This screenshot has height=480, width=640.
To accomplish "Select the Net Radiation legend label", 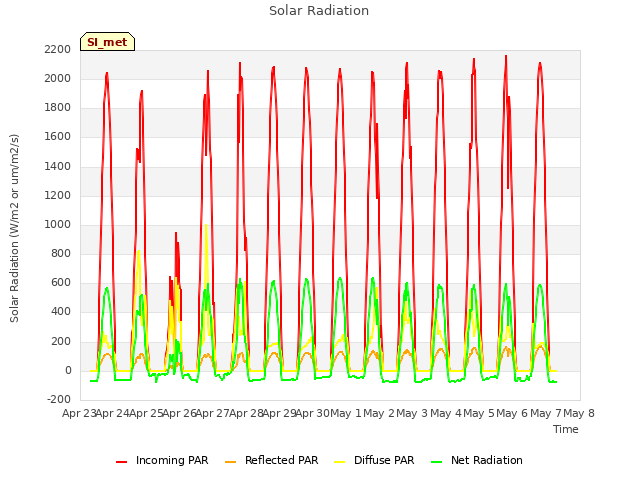I will 487,460.
